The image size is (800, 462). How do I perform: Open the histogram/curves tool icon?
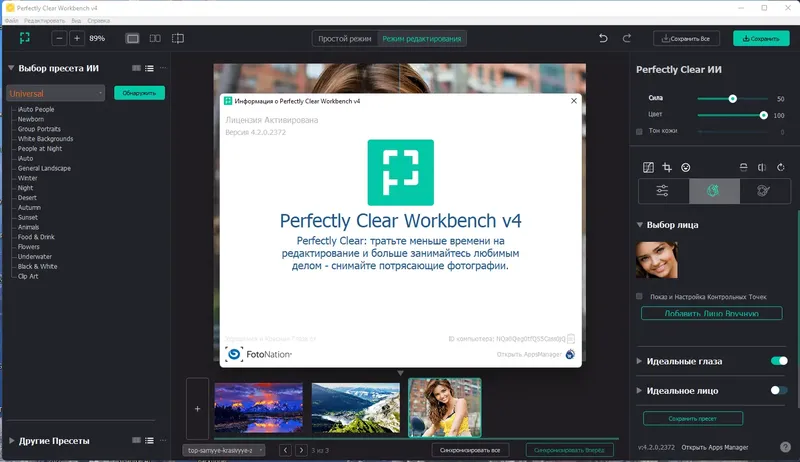pos(648,167)
